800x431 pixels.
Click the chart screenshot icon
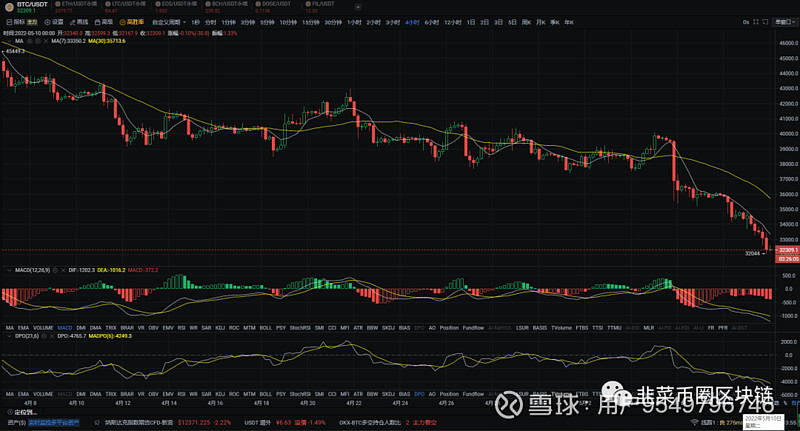[765, 22]
